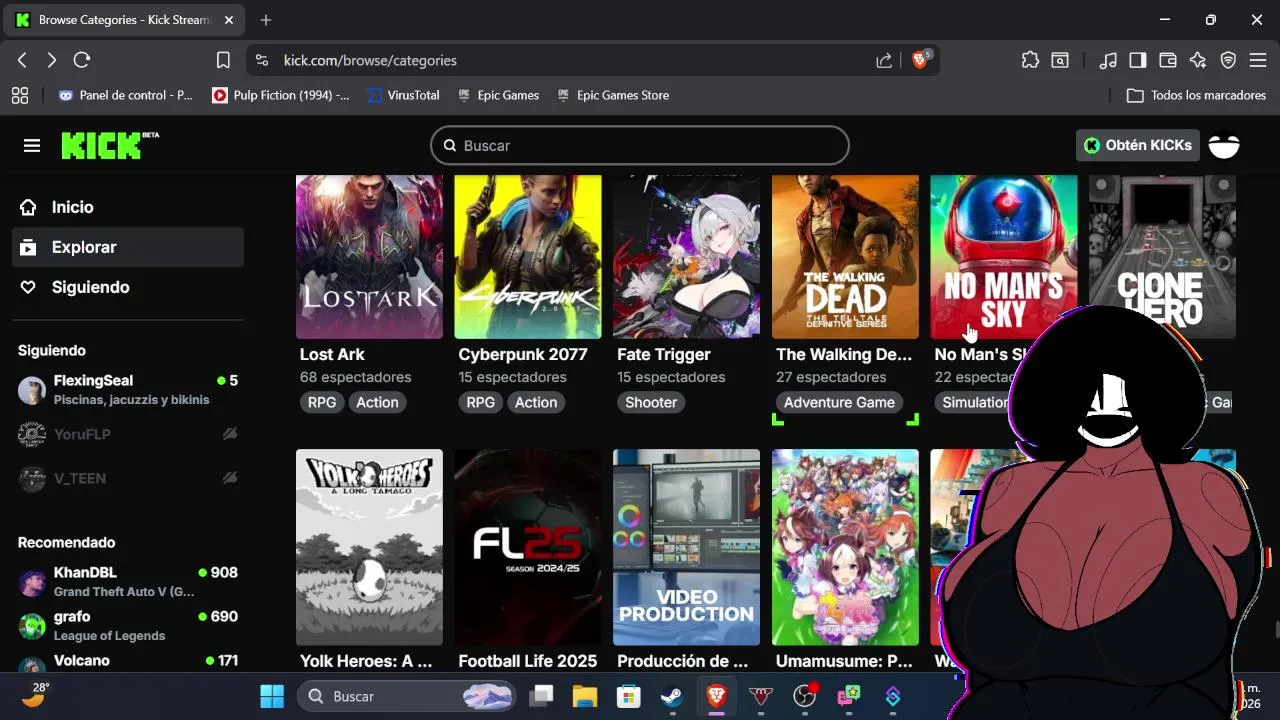Viewport: 1280px width, 720px height.
Task: Select Explorar in the sidebar
Action: tap(128, 247)
